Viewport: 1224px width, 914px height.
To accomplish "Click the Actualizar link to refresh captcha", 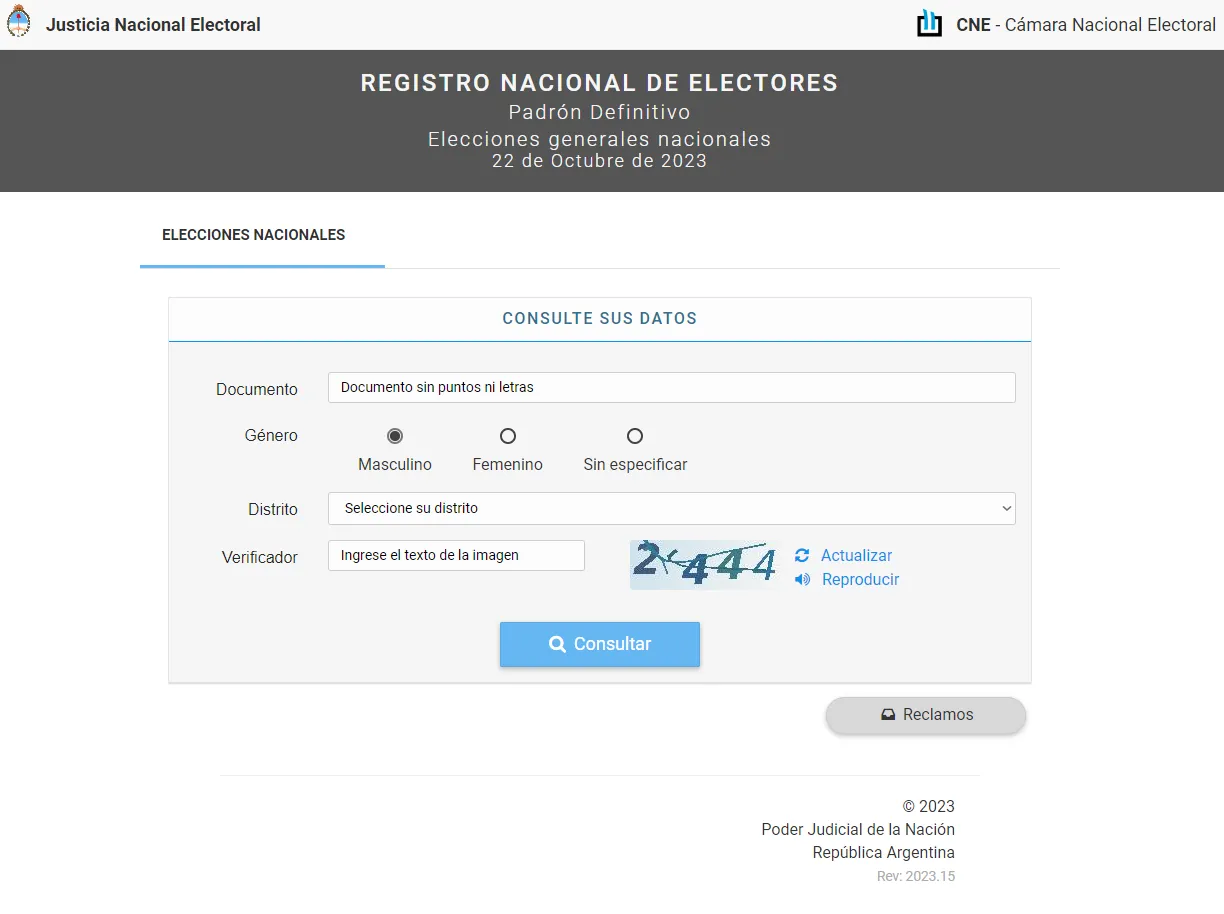I will [x=856, y=555].
